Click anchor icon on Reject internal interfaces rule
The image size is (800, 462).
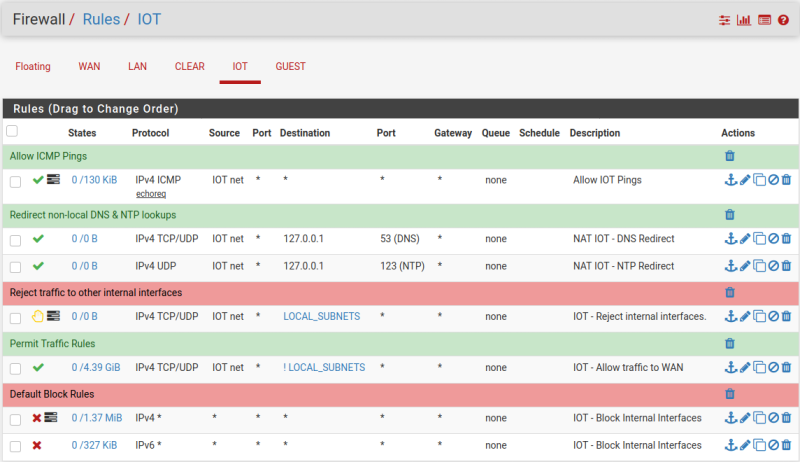(x=731, y=316)
